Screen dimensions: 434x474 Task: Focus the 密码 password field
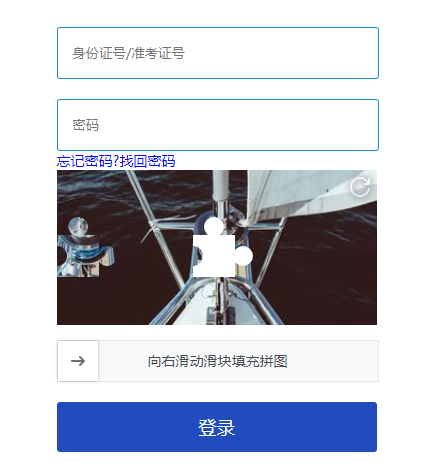218,125
